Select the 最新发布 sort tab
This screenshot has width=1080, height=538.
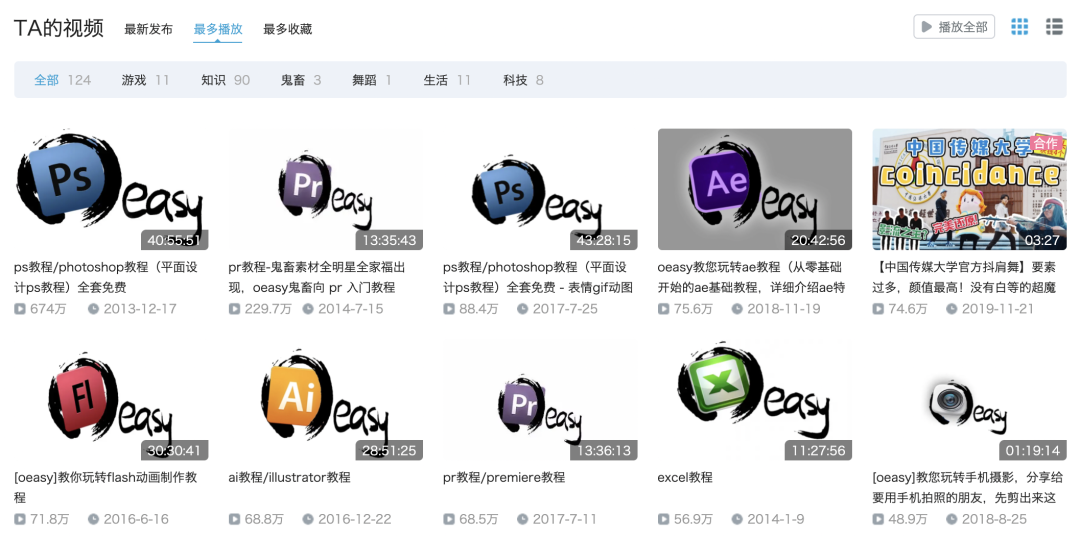click(148, 29)
